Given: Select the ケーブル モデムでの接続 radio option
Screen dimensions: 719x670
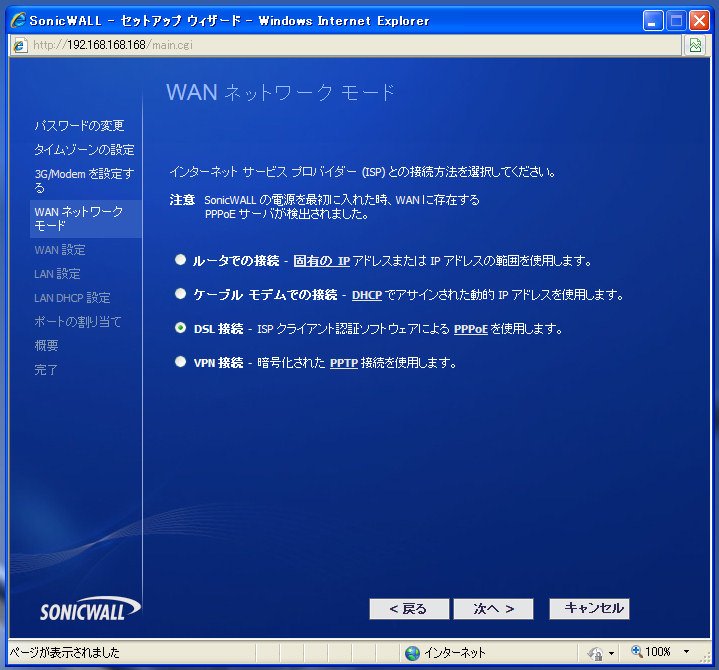Looking at the screenshot, I should [180, 293].
